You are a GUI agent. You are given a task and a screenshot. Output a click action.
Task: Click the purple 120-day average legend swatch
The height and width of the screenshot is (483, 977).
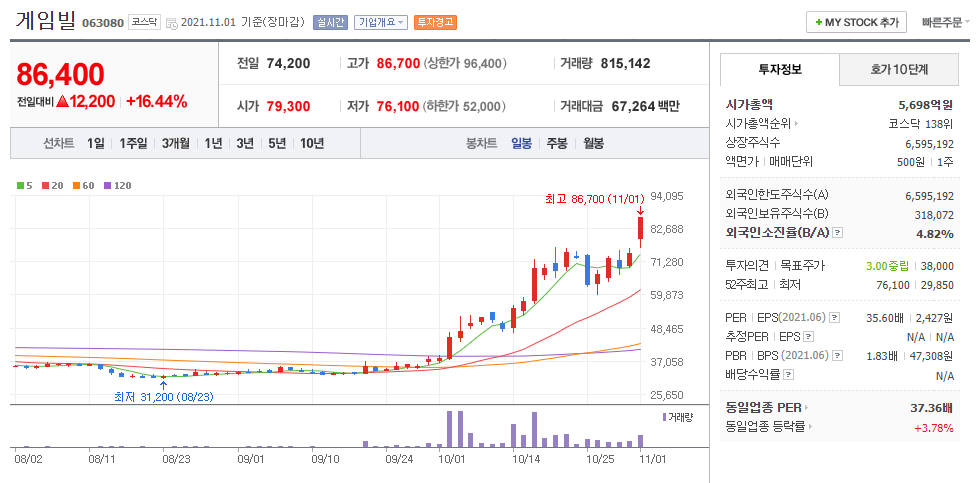click(107, 186)
